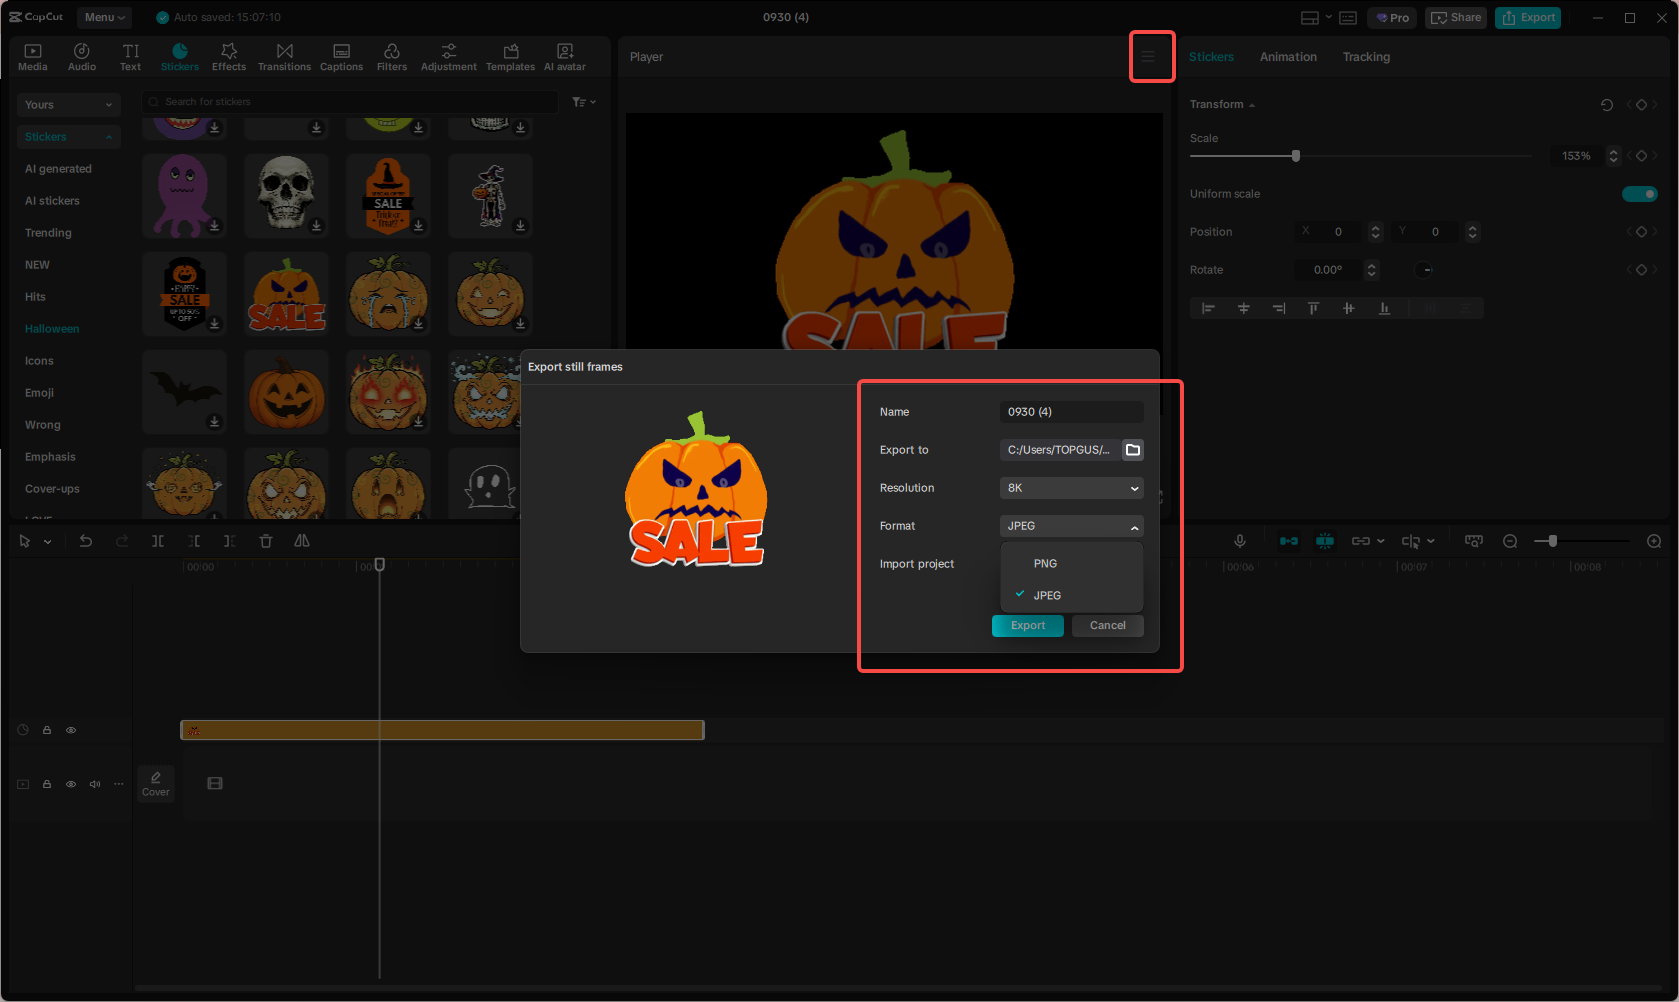
Task: Click the Search for stickers field
Action: click(350, 102)
